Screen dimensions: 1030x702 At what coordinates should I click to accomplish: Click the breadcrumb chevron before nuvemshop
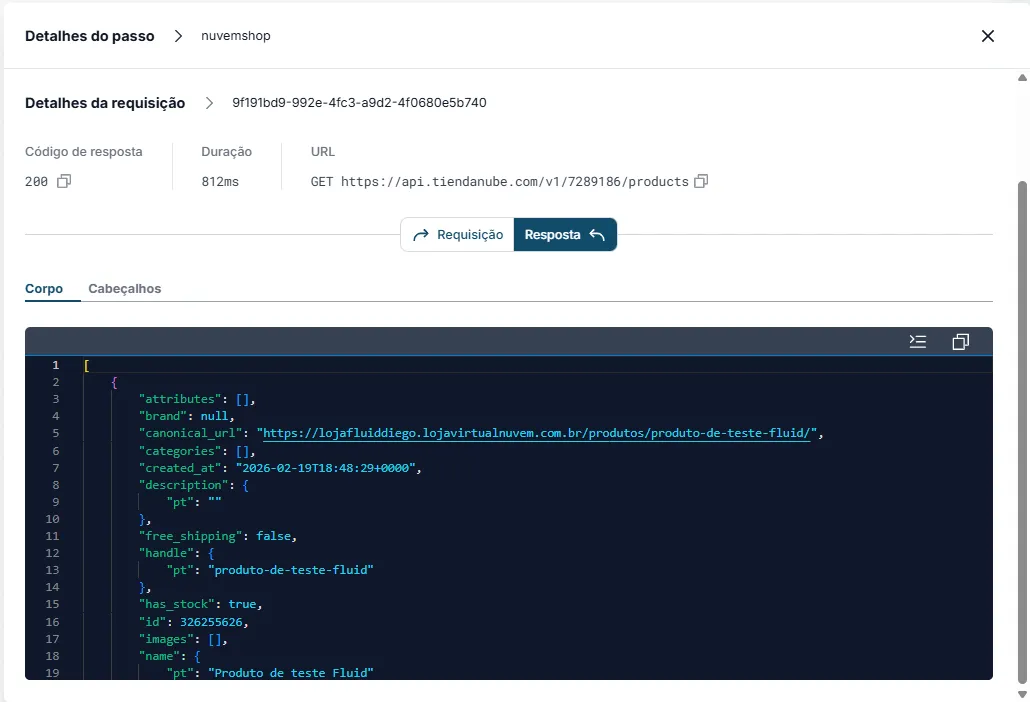click(x=178, y=36)
